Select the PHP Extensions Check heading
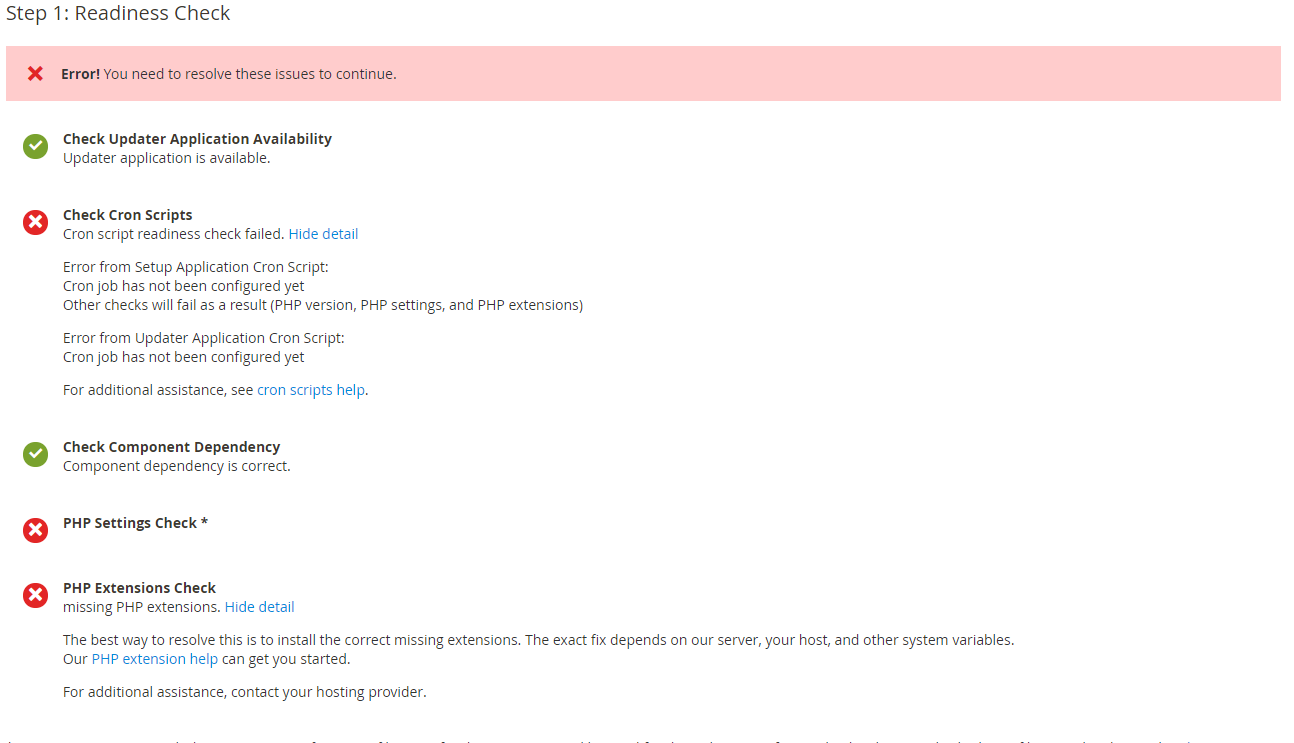 (x=139, y=587)
